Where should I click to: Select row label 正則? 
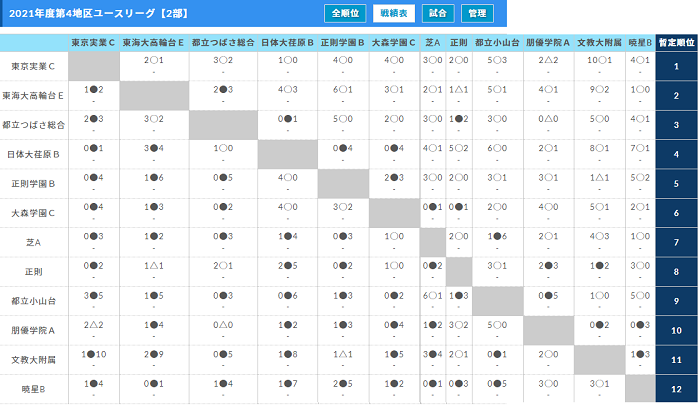tap(33, 272)
